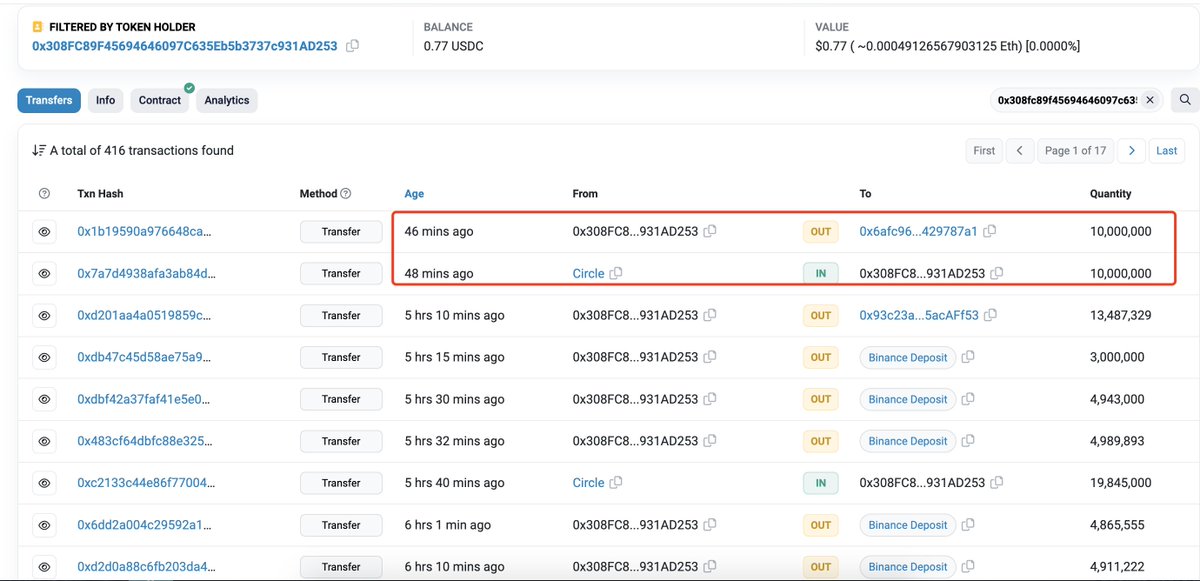1200x581 pixels.
Task: Copy From address in 5 hrs 15 mins row
Action: click(x=710, y=357)
